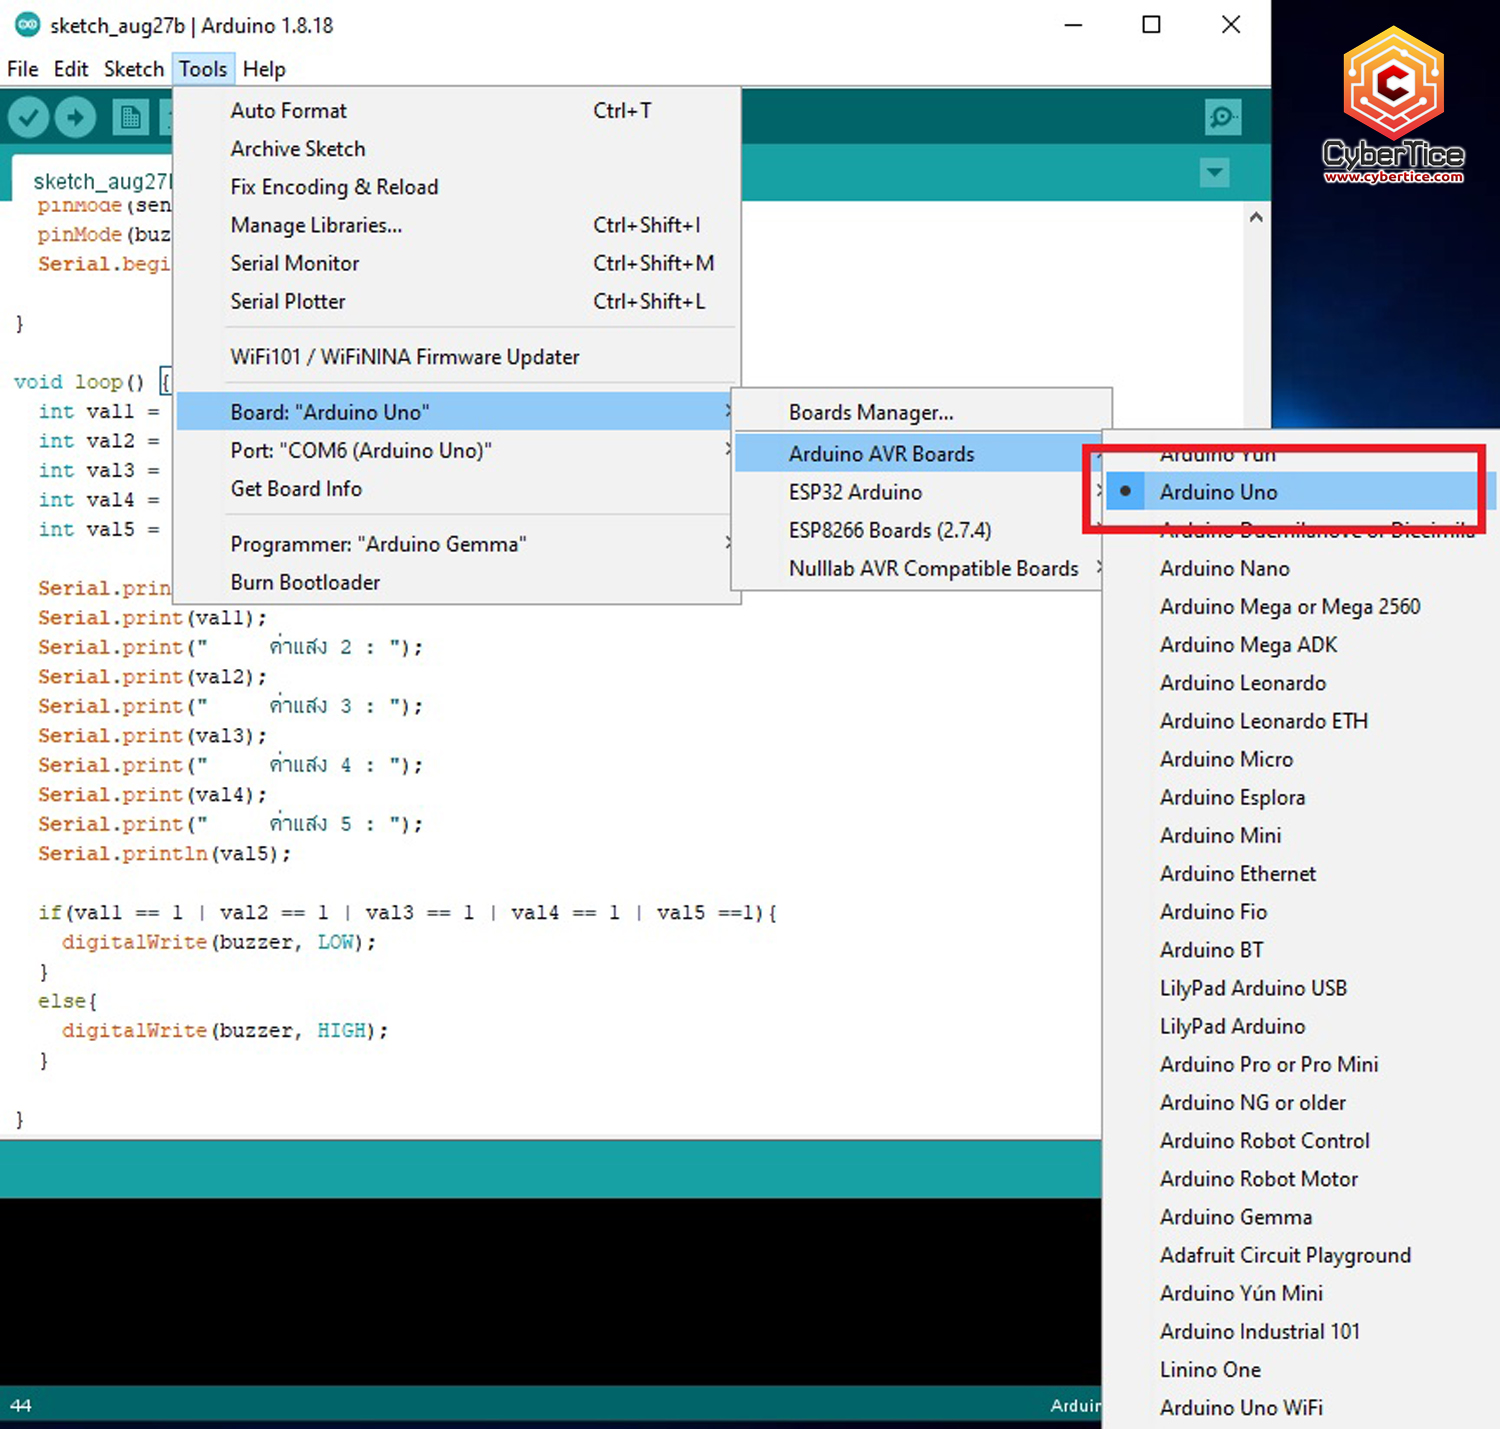1500x1429 pixels.
Task: Open Serial Plotter from Tools menu
Action: coord(288,301)
